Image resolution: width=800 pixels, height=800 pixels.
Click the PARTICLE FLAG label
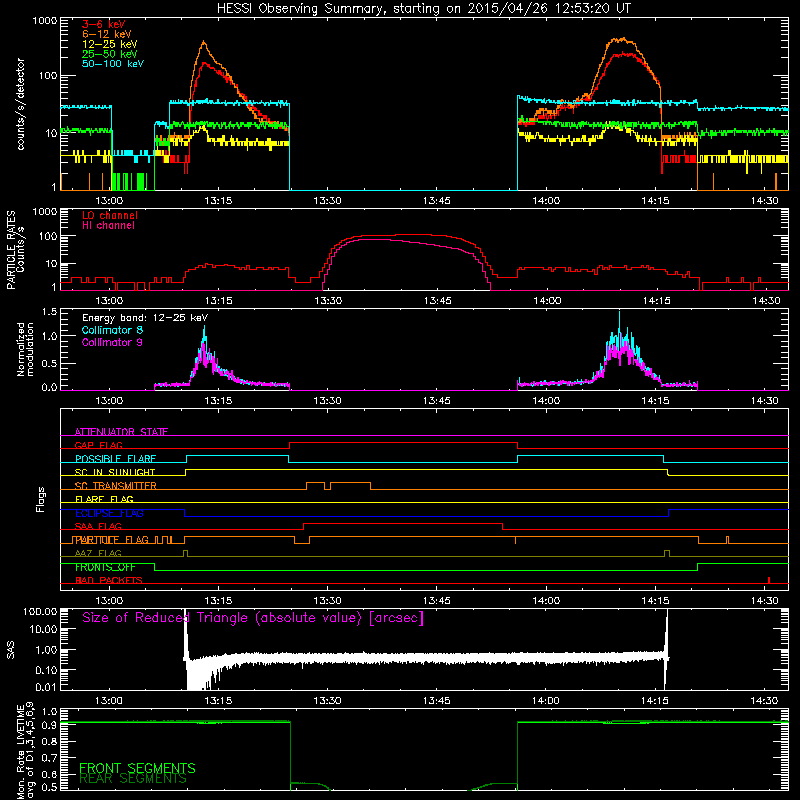pos(111,540)
